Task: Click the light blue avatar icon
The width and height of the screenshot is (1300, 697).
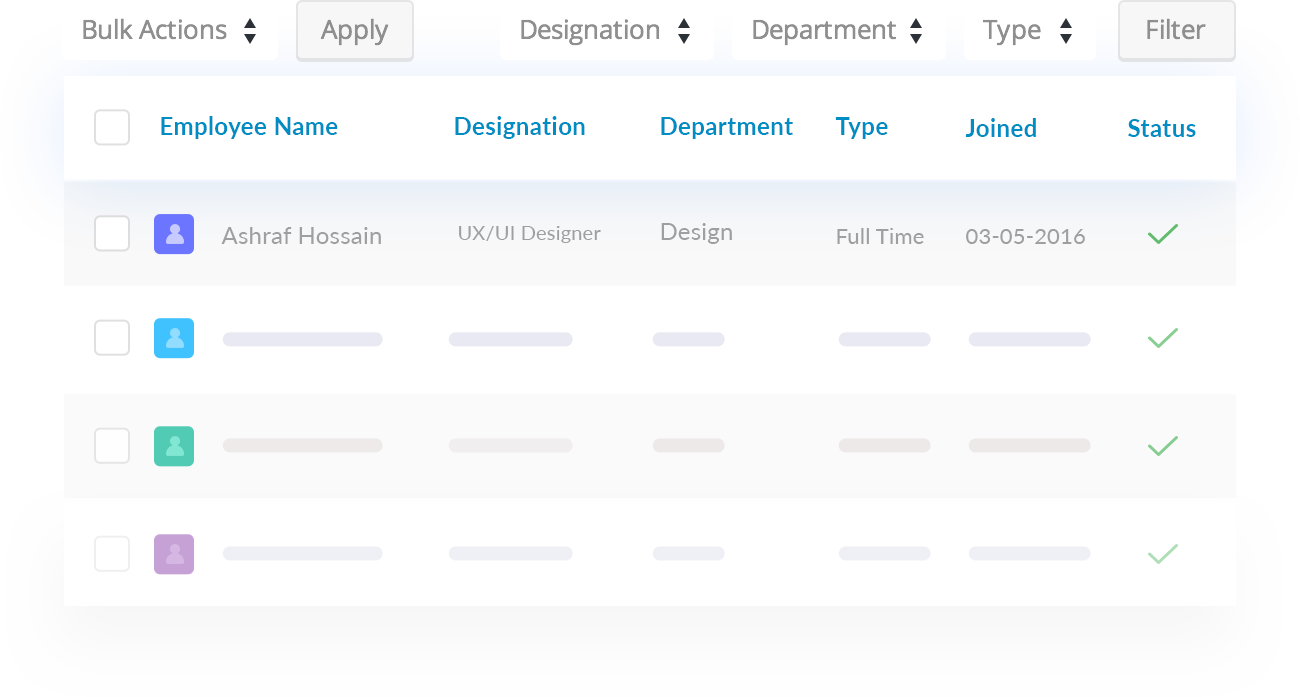Action: click(174, 338)
